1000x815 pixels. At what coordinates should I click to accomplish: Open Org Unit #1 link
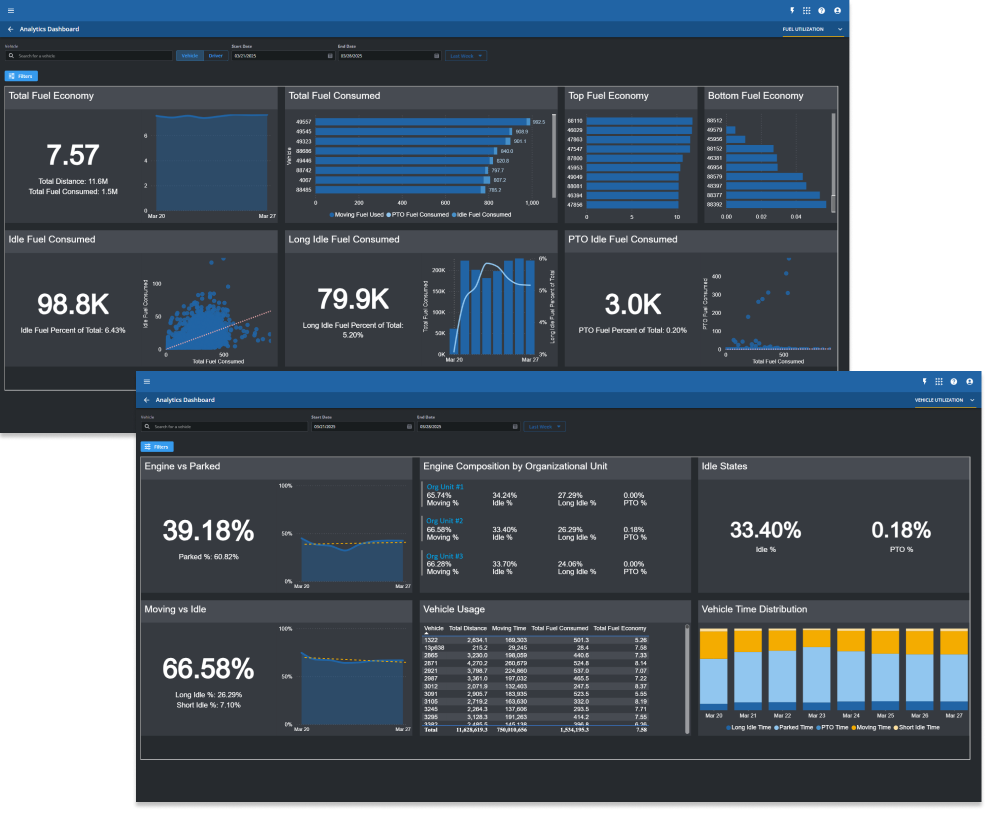point(445,487)
